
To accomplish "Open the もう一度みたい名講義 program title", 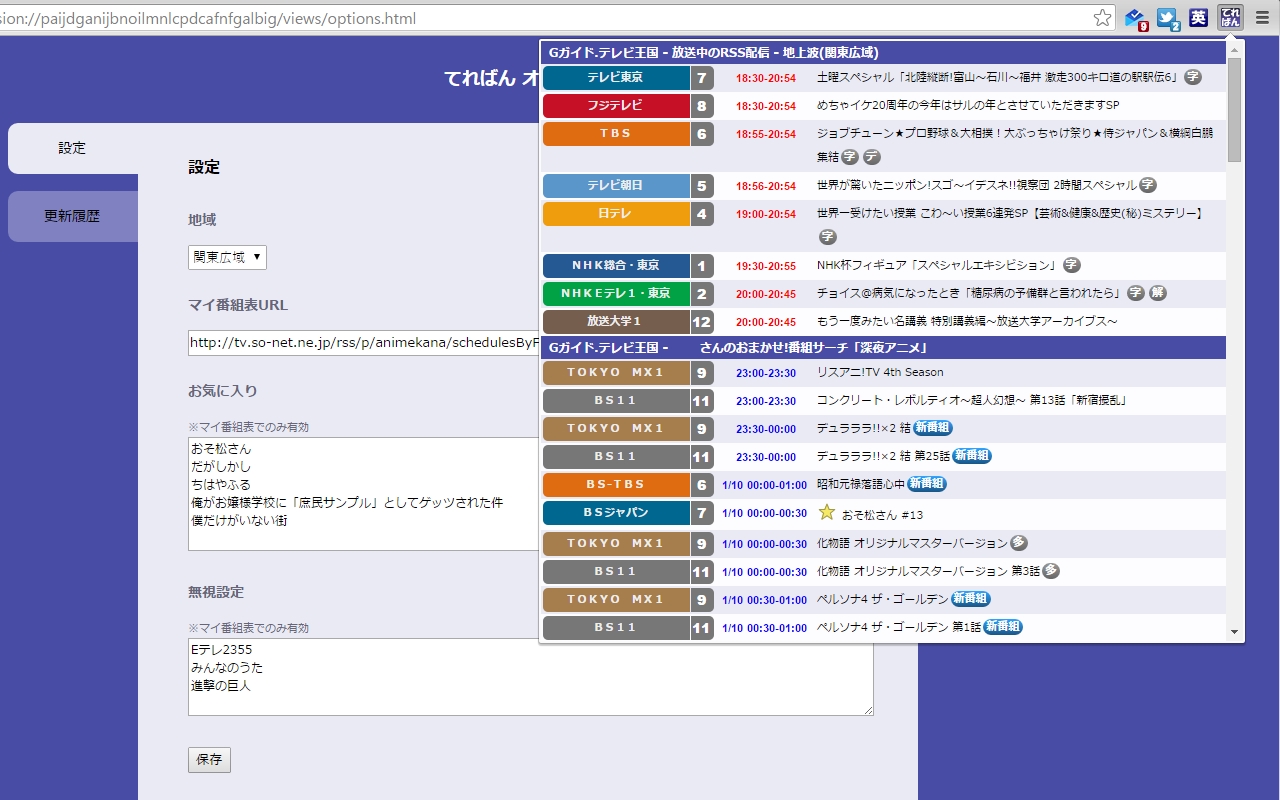I will [967, 321].
